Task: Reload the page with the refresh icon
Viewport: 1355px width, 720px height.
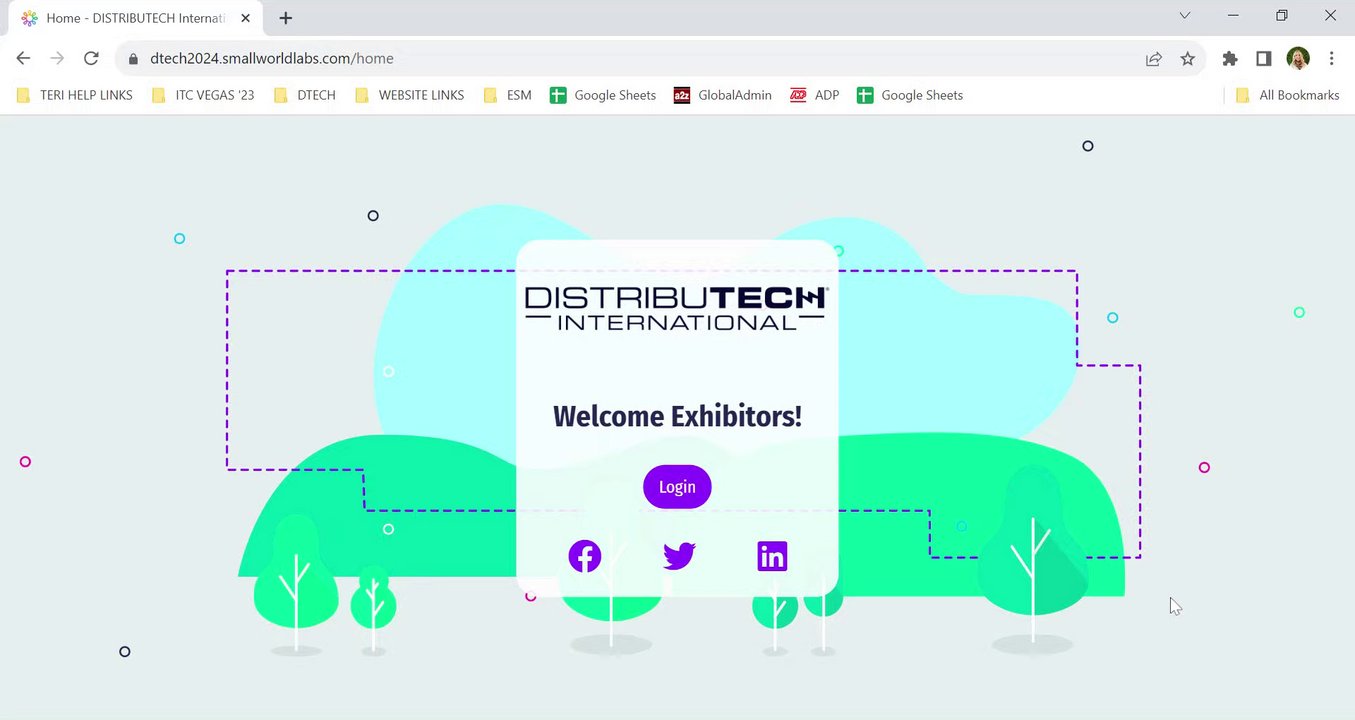Action: 91,58
